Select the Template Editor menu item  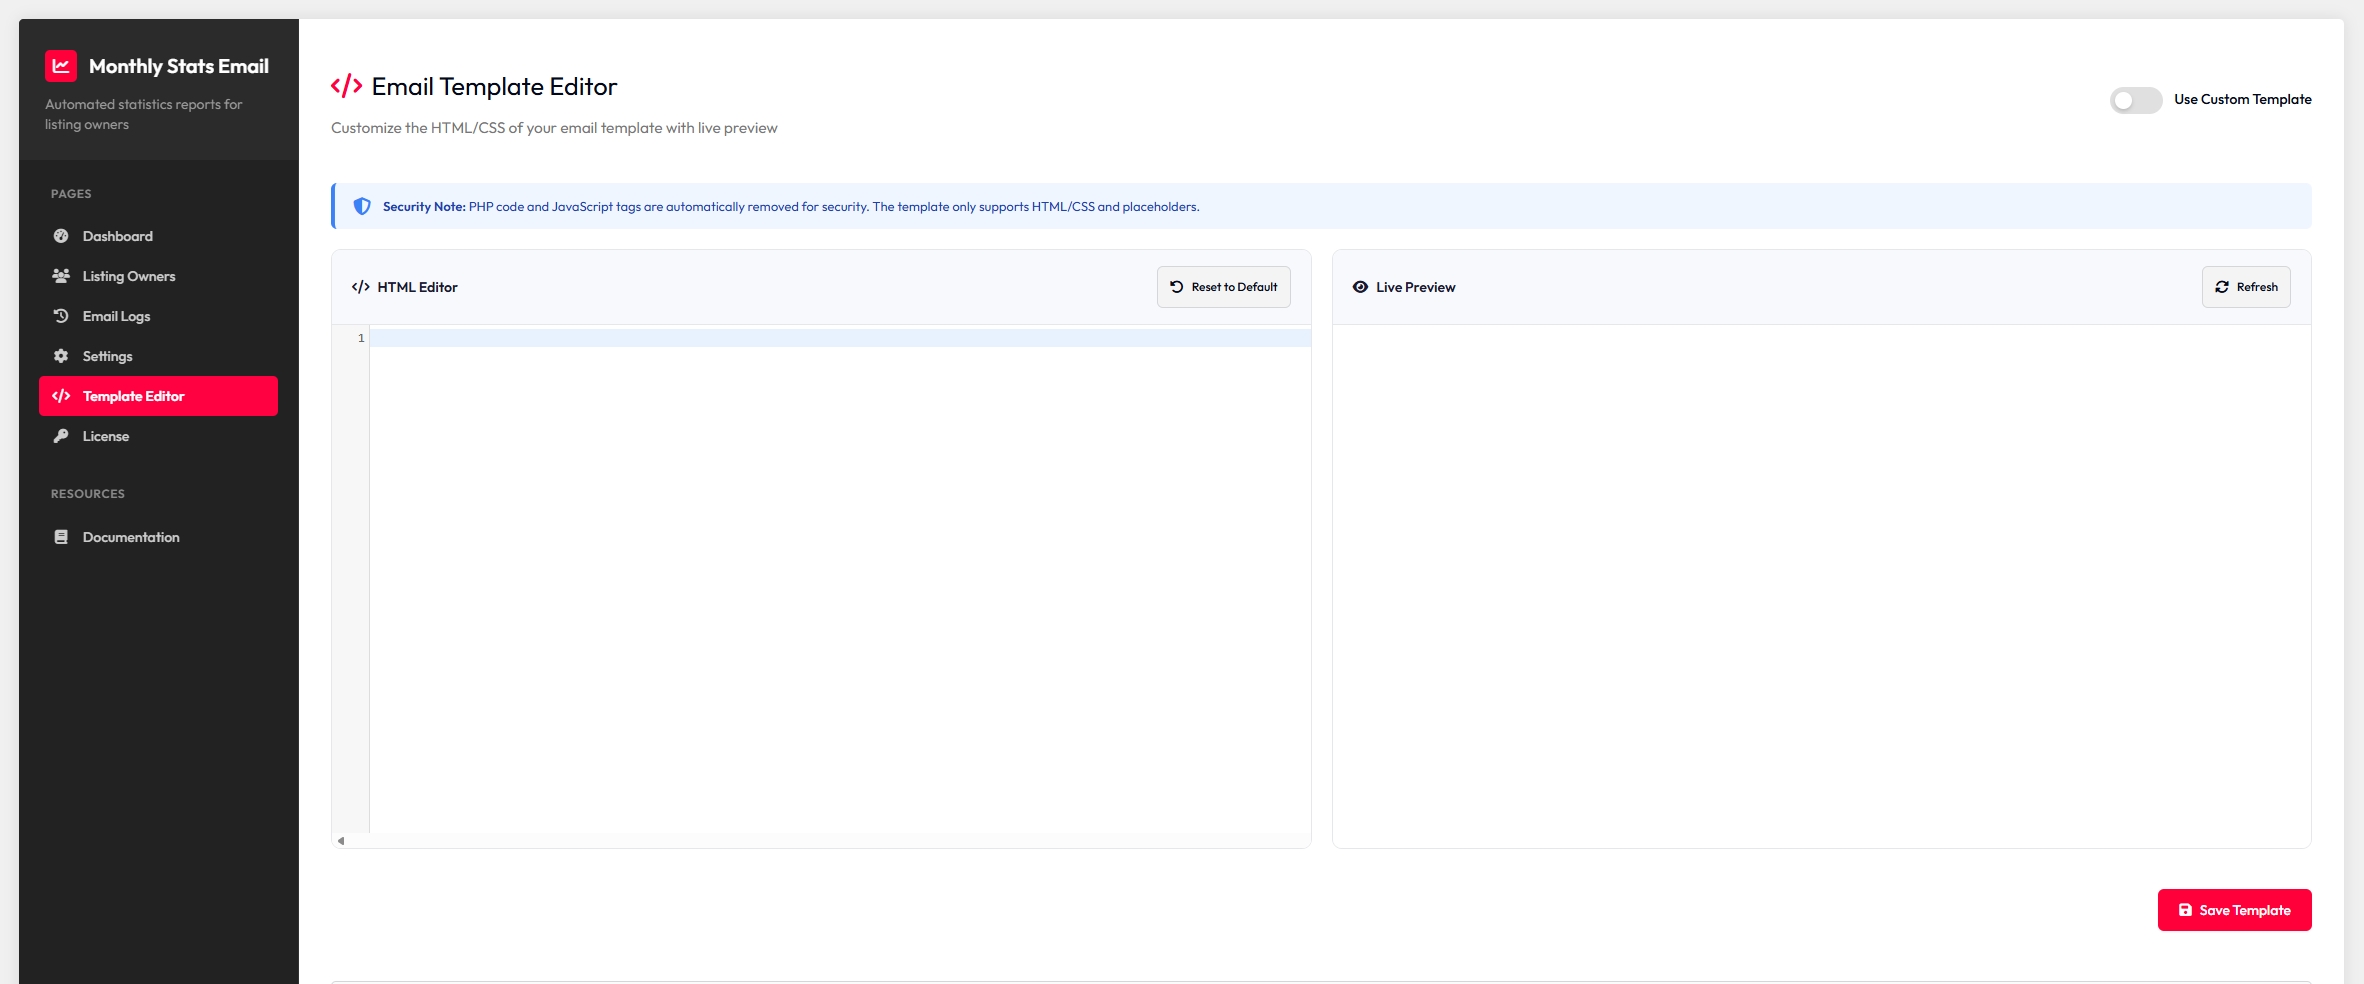pos(158,396)
